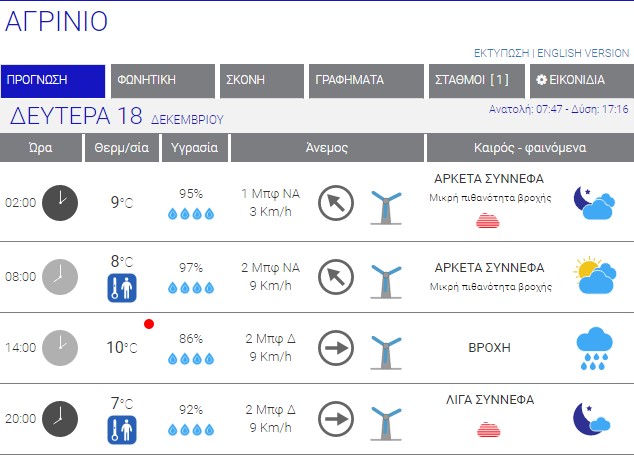Click the cold warning icon at 08:00
This screenshot has width=634, height=455.
121,289
